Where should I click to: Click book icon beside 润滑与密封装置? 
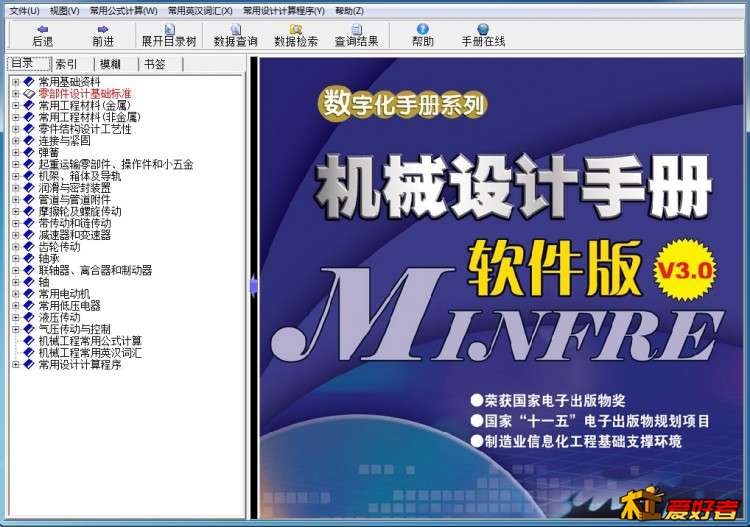[x=29, y=188]
